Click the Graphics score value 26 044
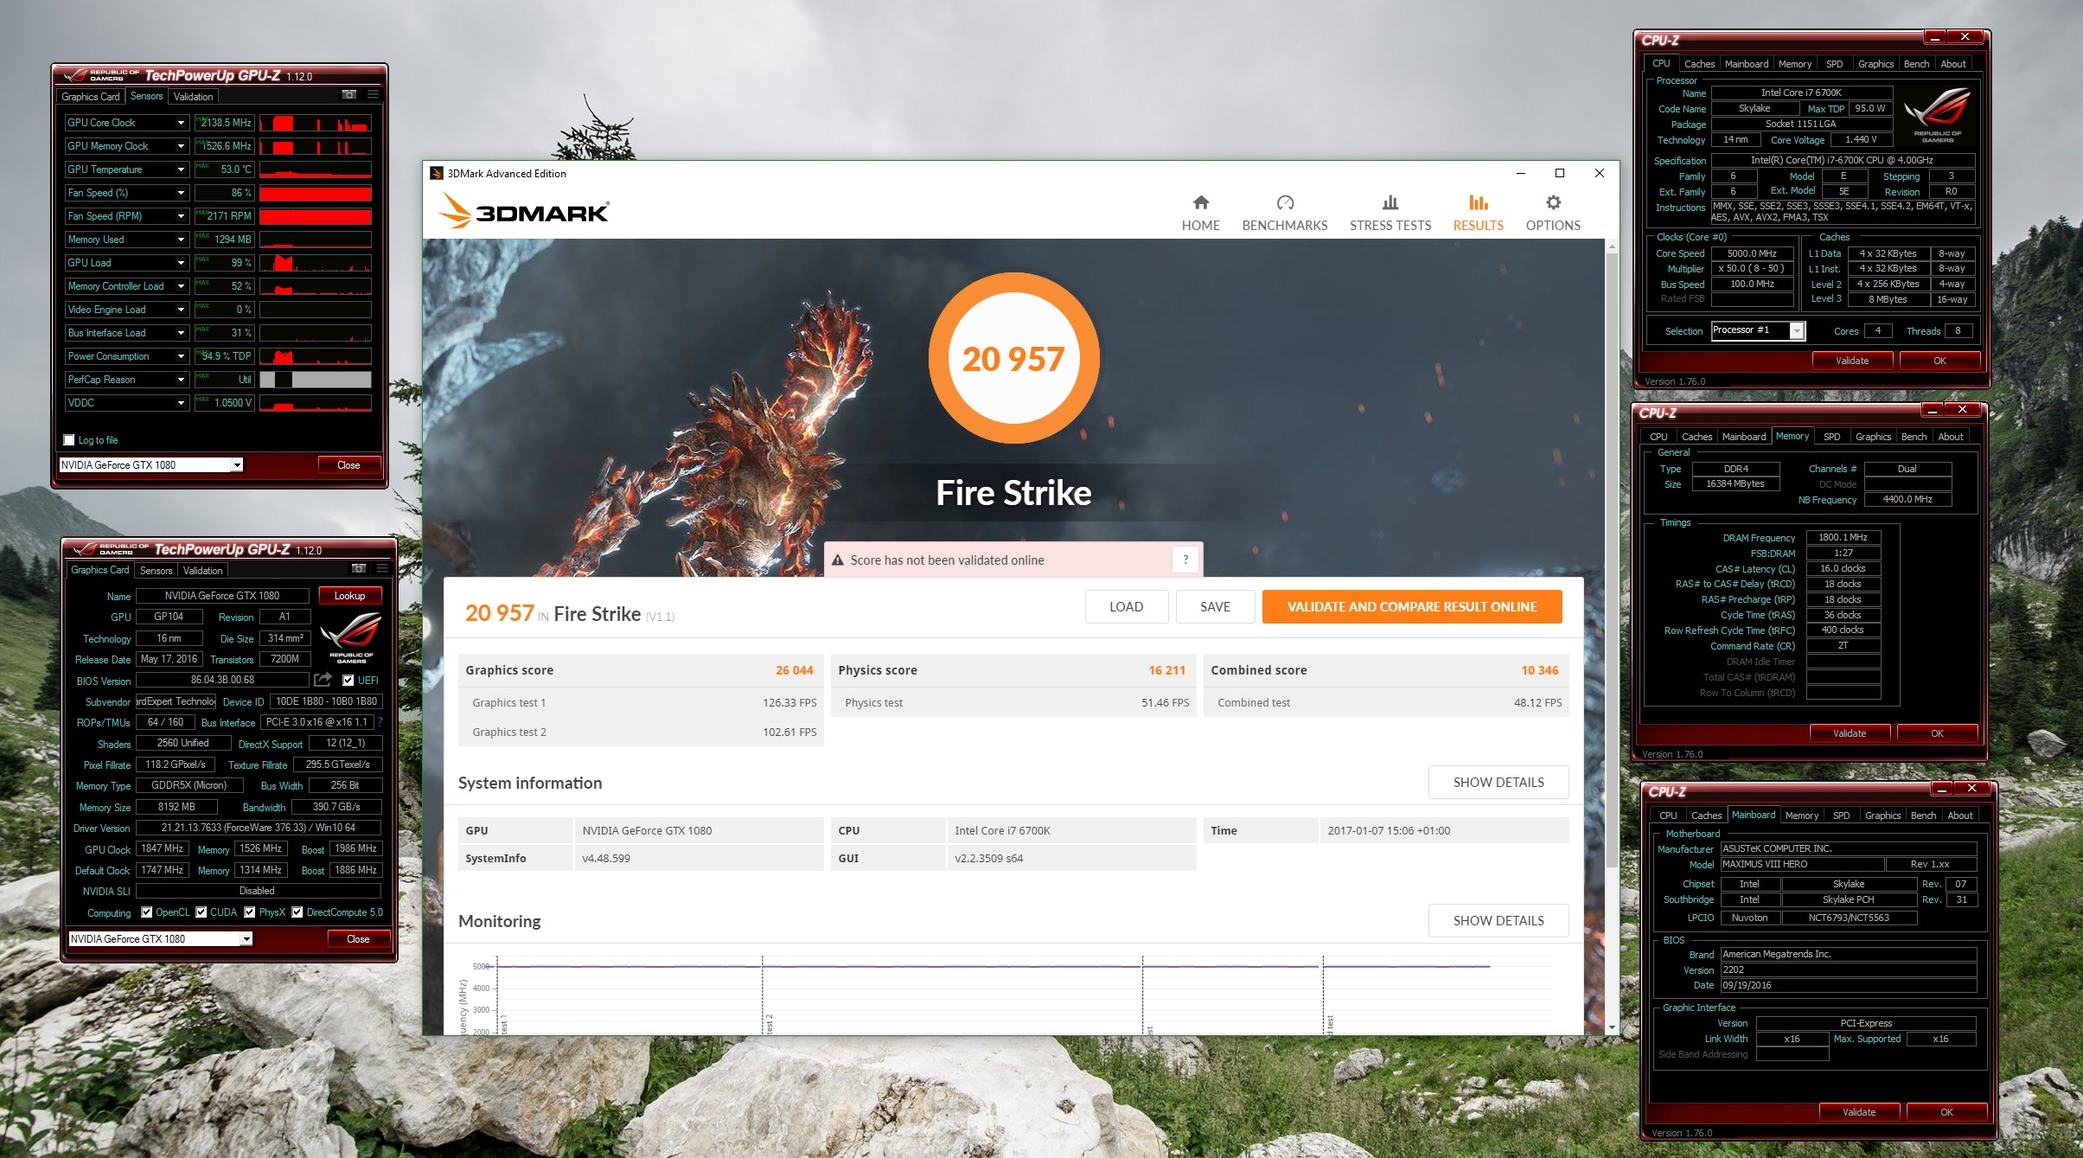Viewport: 2083px width, 1158px height. point(794,670)
